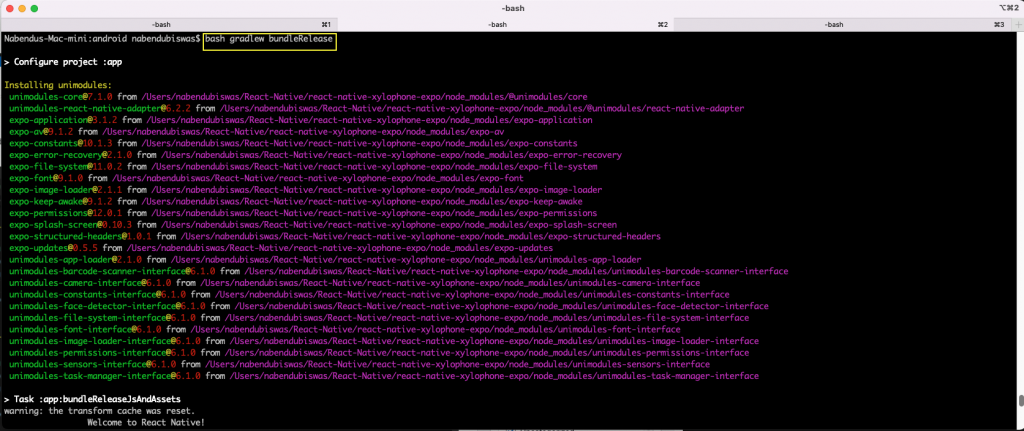
Task: Click the 'unimodules-camera-interface@6.1.0' package name
Action: click(x=90, y=283)
